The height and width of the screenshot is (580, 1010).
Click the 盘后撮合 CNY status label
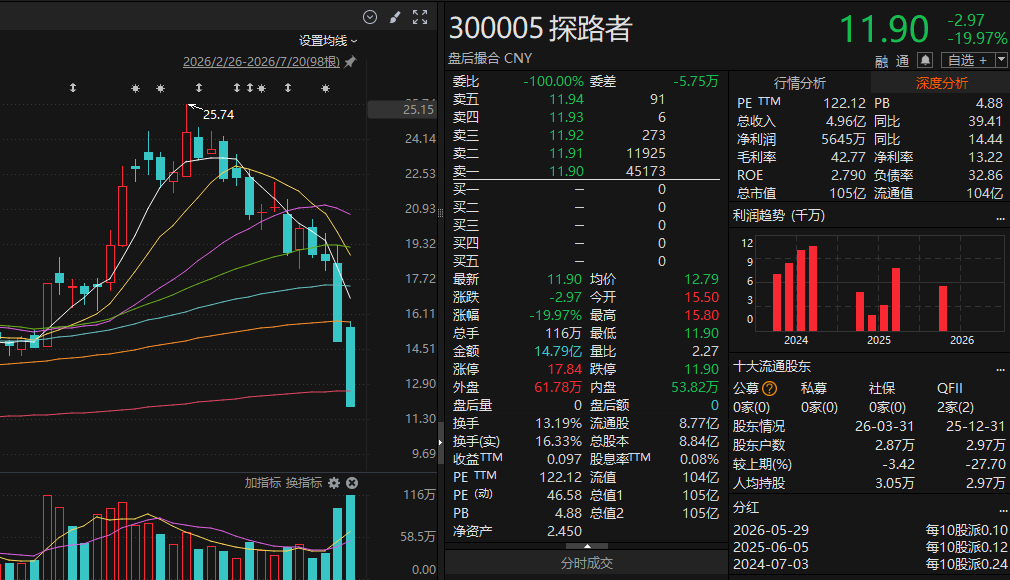pyautogui.click(x=490, y=58)
